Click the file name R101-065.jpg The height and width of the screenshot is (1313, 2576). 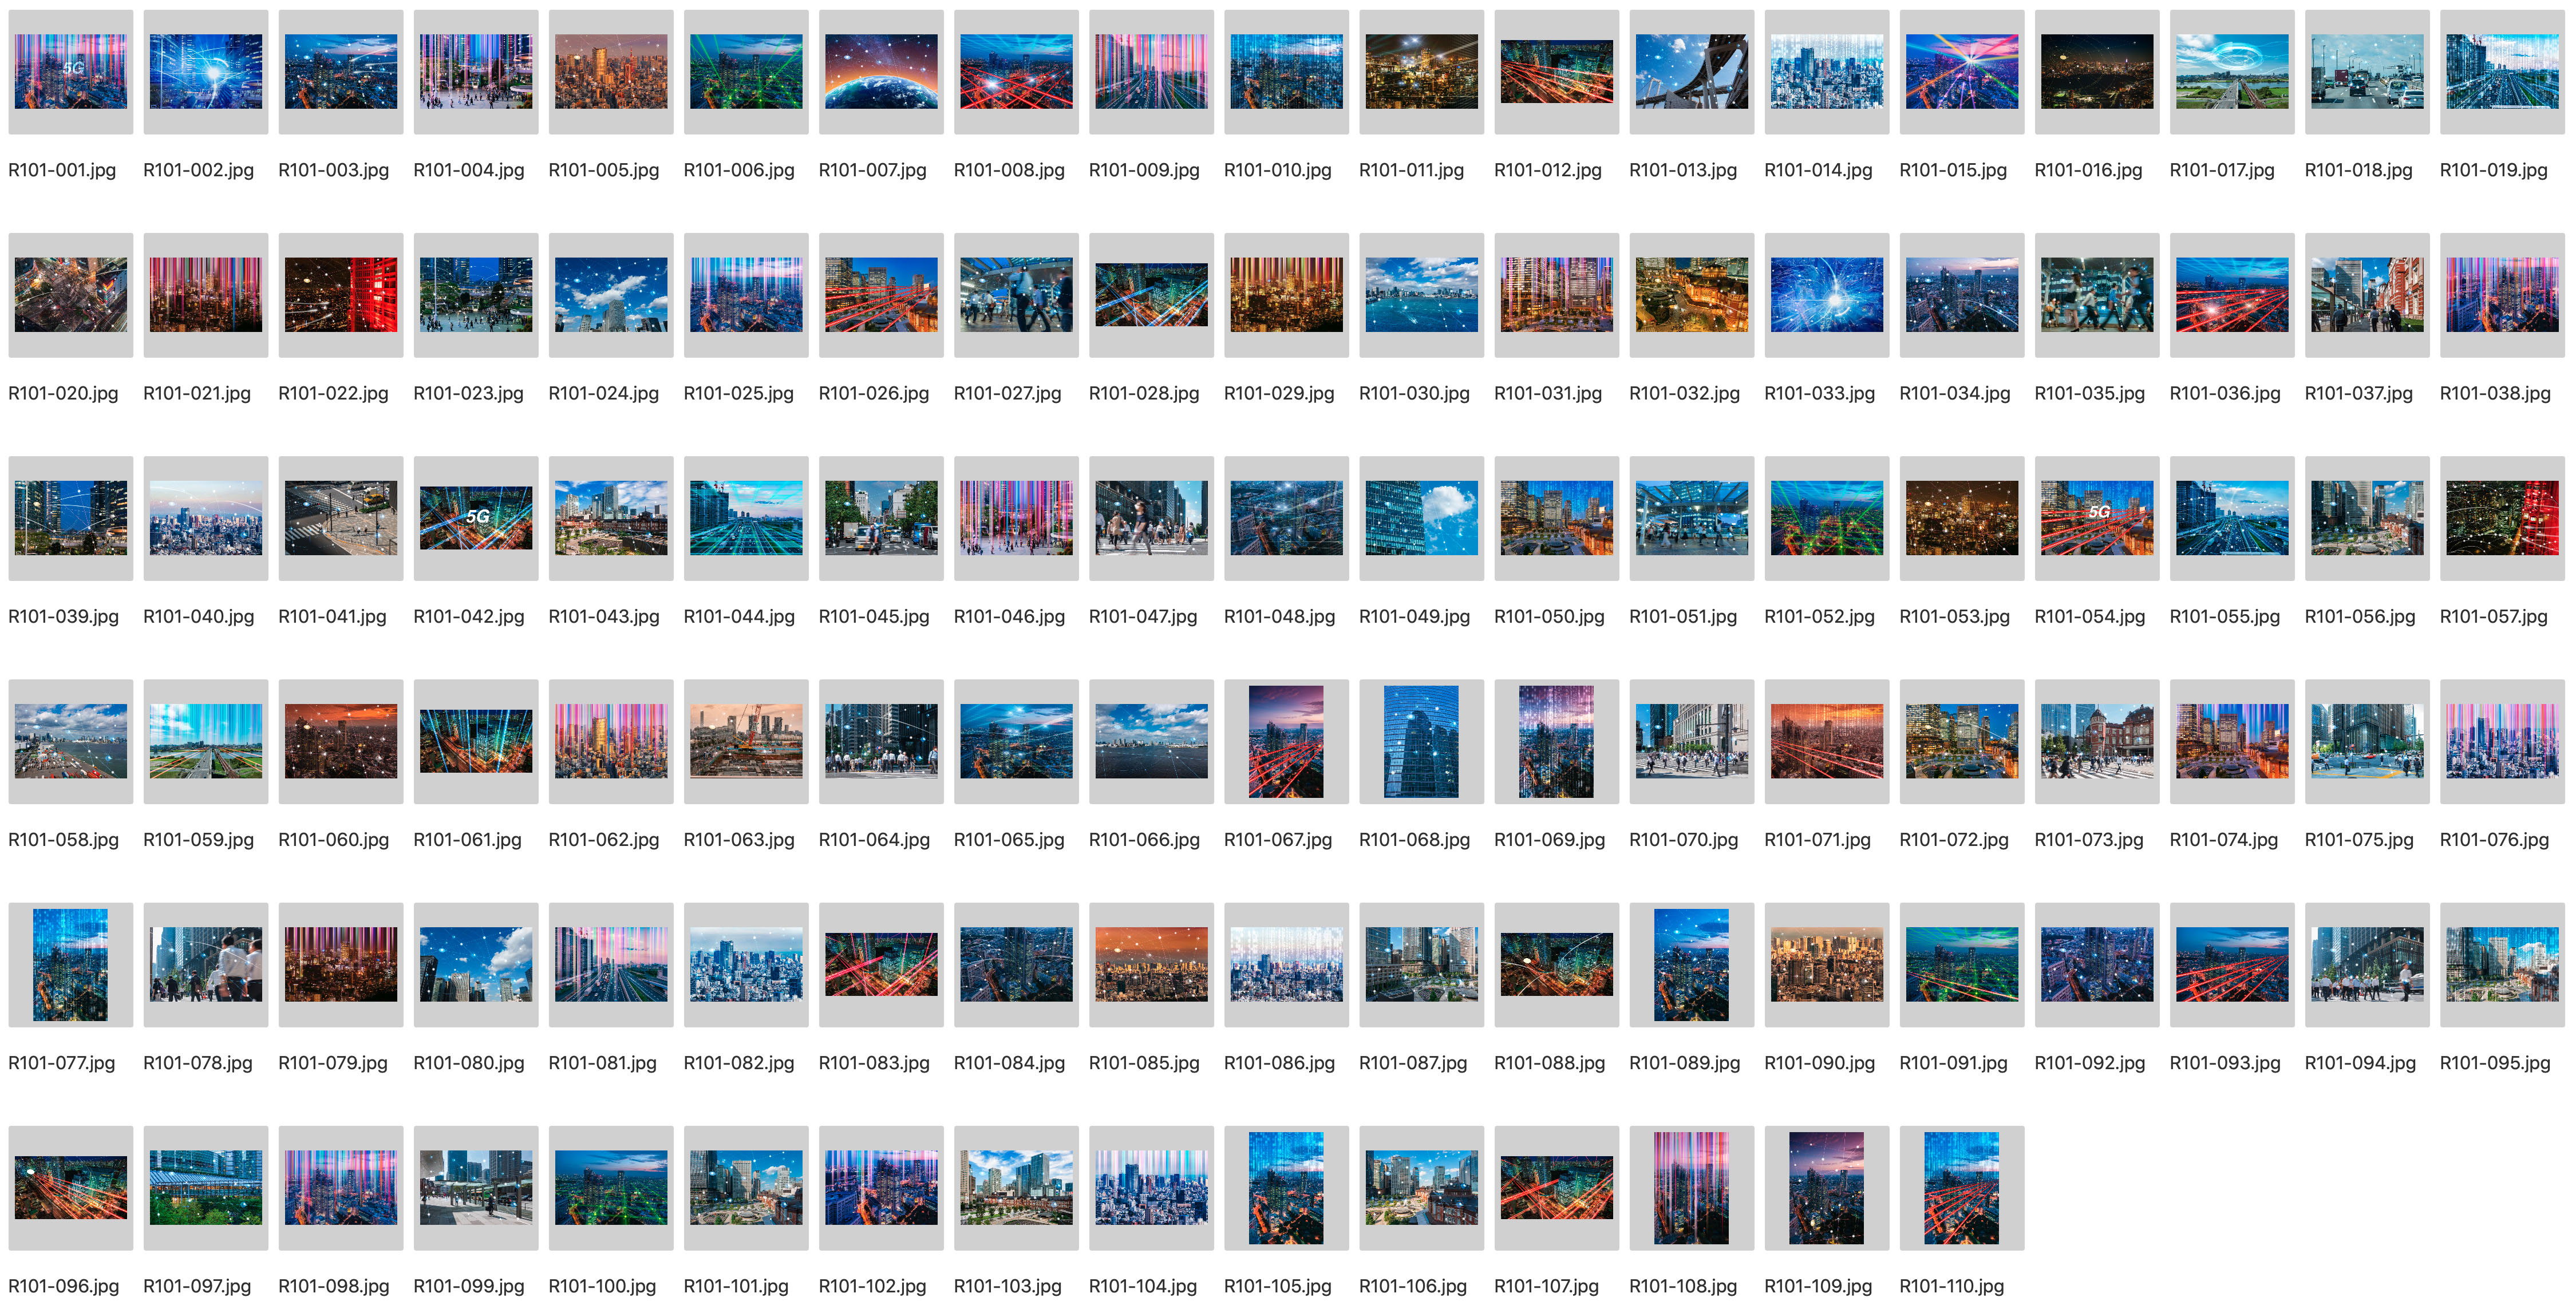(1009, 839)
